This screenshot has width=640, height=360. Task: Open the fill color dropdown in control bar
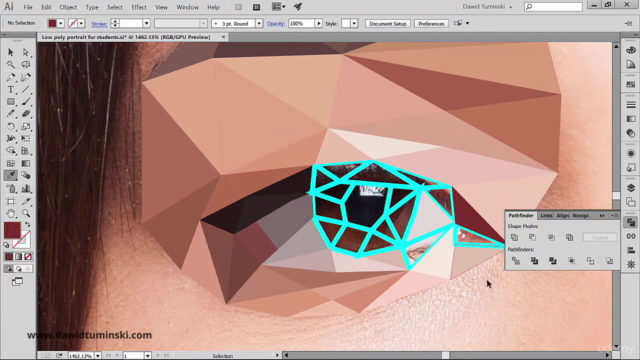click(x=60, y=23)
